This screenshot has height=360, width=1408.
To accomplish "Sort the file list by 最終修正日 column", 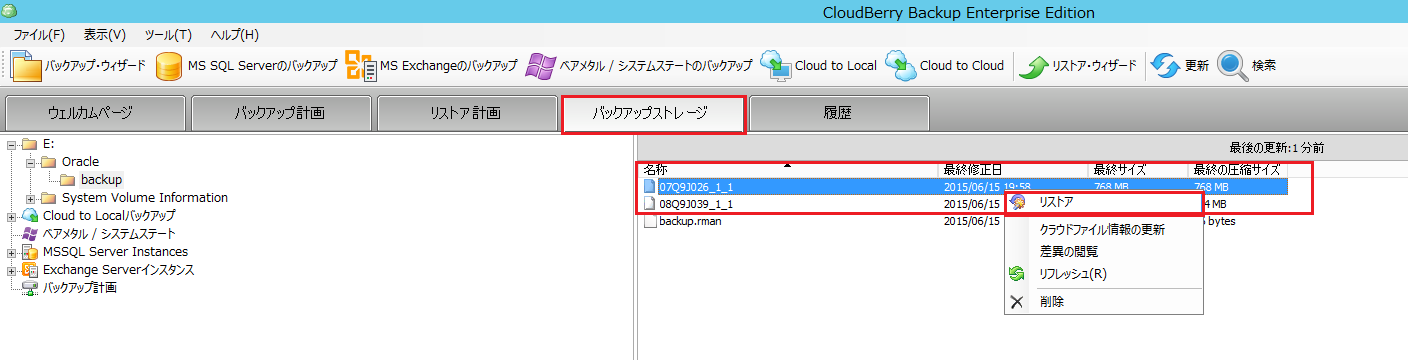I will pos(1014,170).
